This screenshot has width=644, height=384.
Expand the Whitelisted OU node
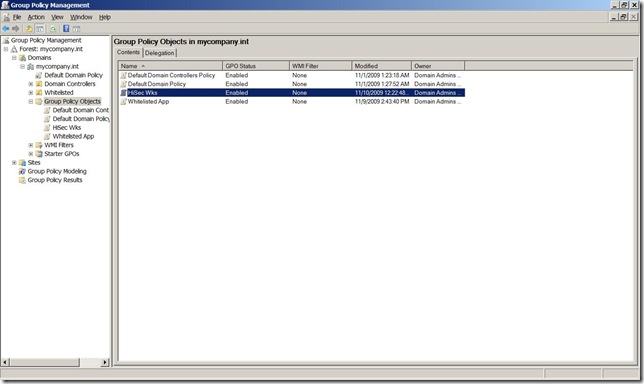tap(31, 93)
